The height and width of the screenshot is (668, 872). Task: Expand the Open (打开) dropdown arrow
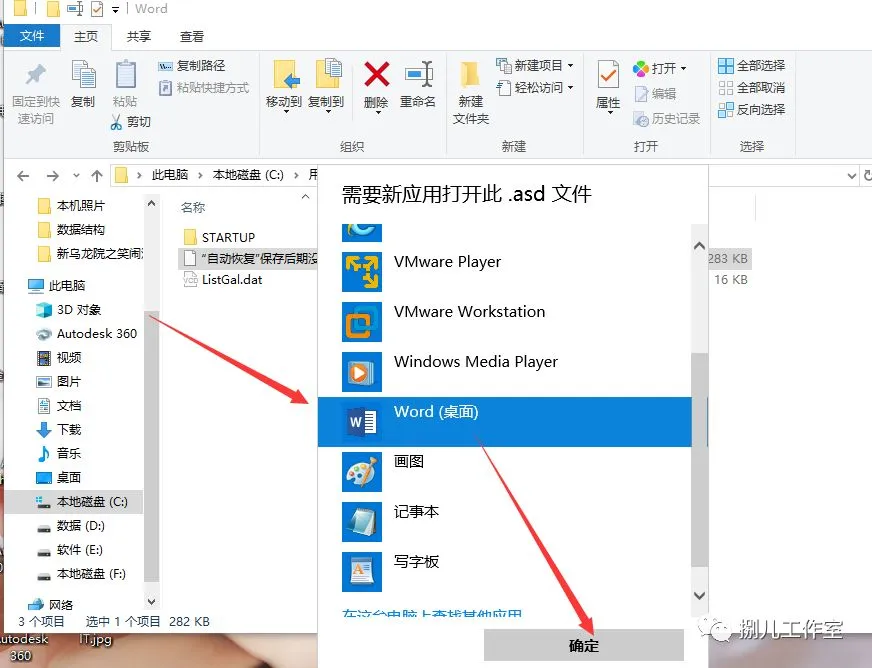[683, 68]
